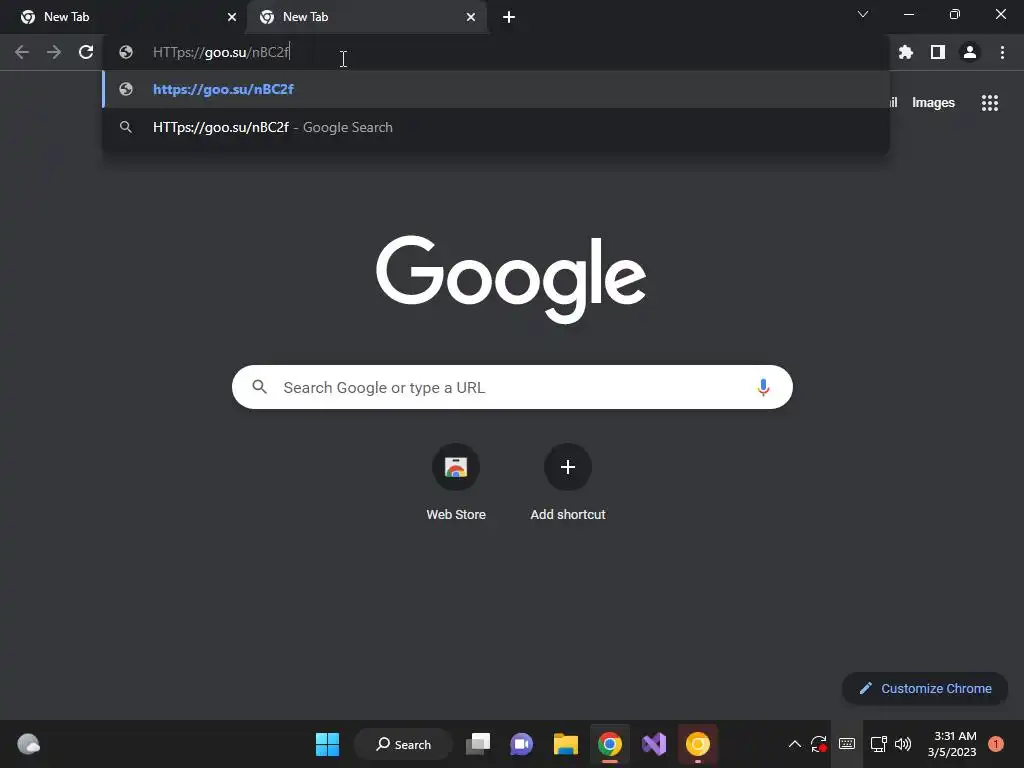Reload the current page

coord(86,52)
